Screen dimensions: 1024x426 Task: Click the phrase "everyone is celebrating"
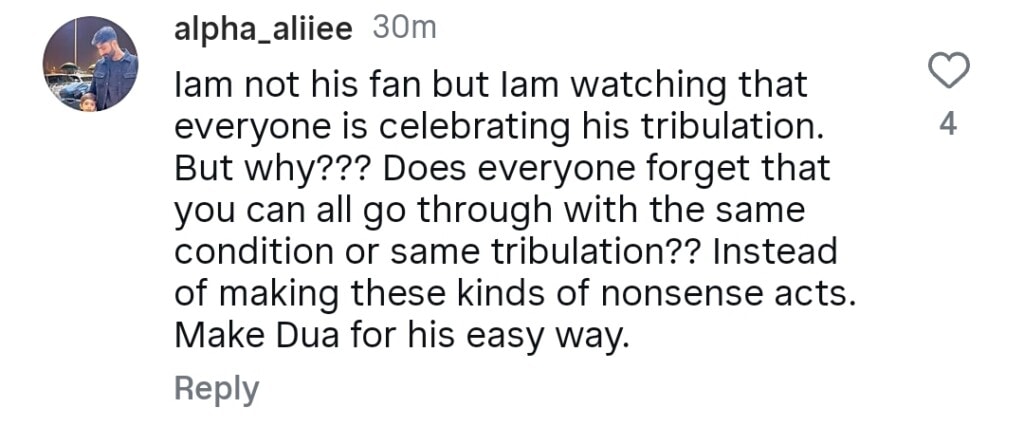(x=360, y=129)
